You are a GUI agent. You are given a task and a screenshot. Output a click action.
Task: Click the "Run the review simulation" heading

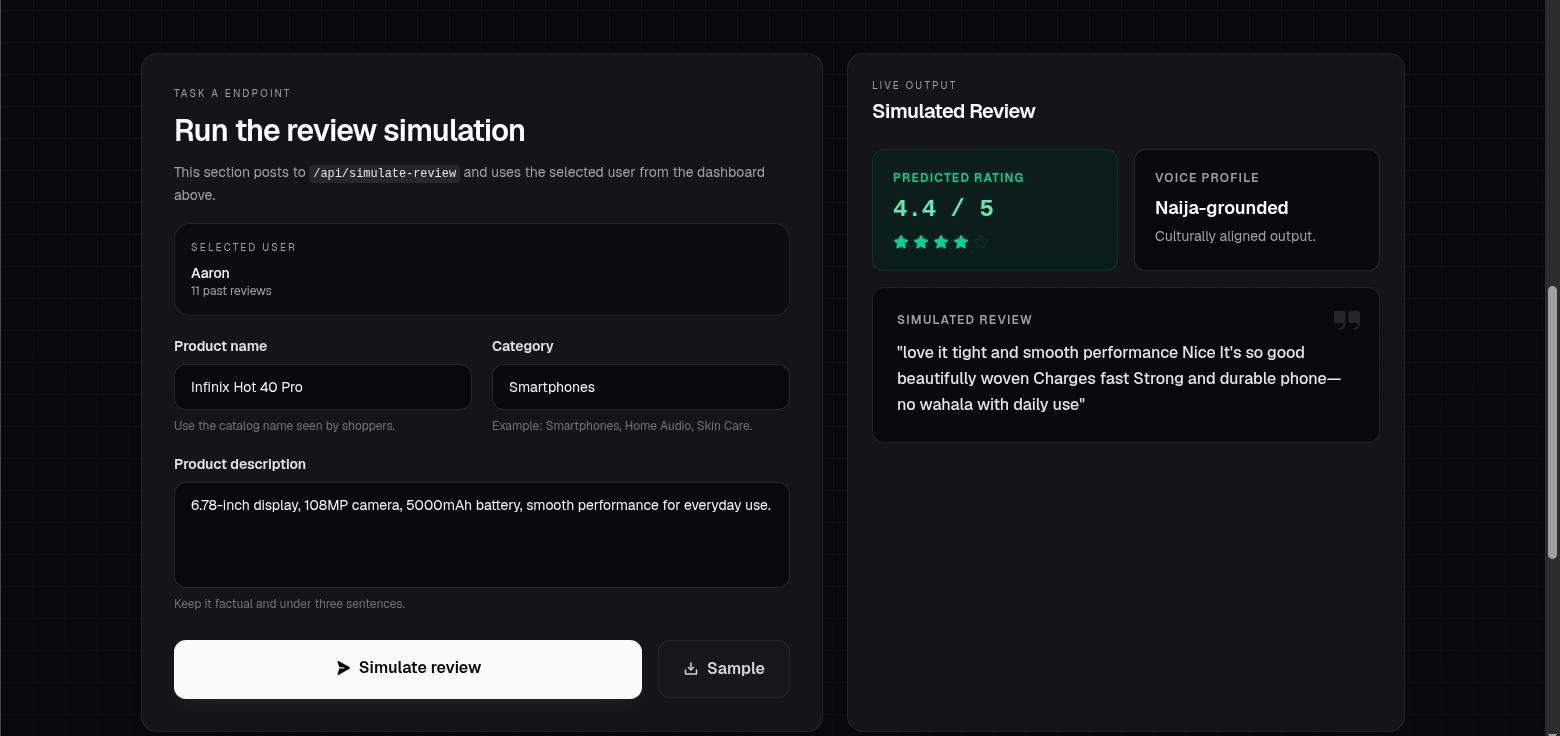point(349,130)
